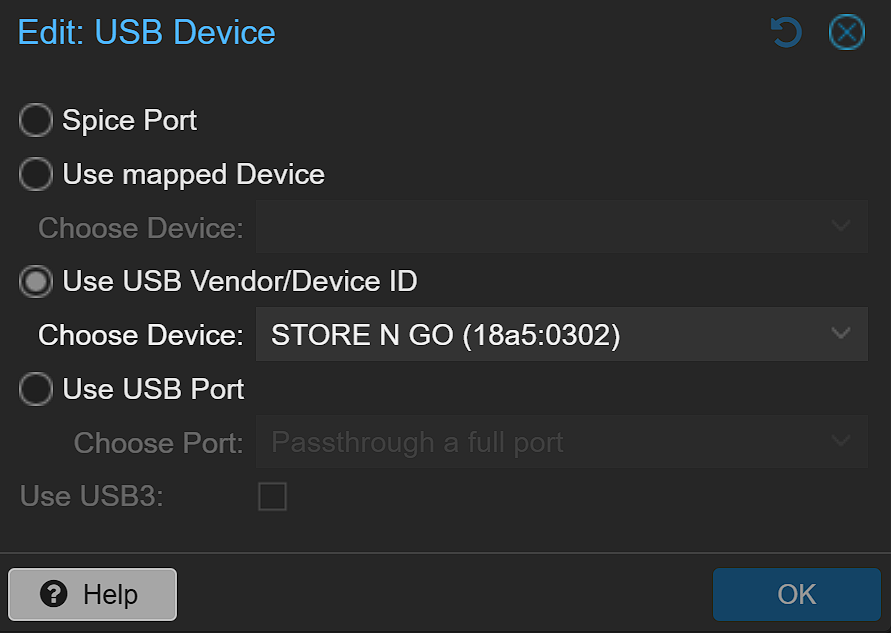Click the Use USB3 label
The height and width of the screenshot is (633, 891).
click(x=91, y=496)
